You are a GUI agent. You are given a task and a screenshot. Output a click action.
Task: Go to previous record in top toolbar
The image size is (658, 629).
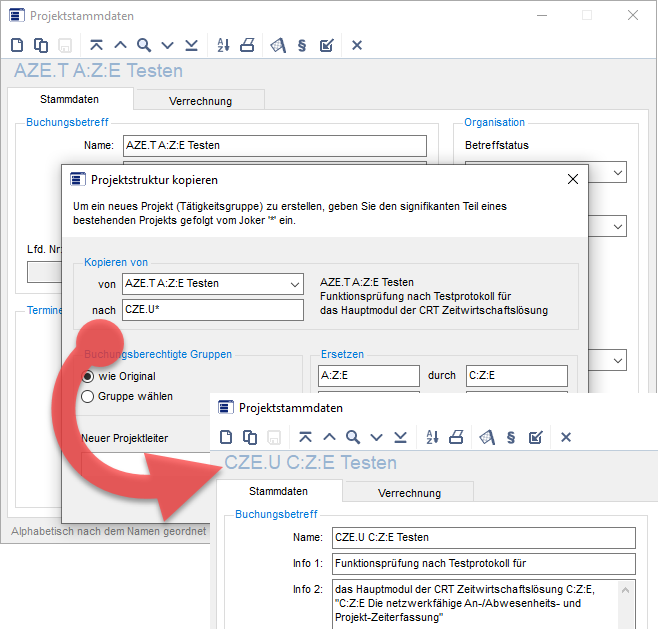120,45
